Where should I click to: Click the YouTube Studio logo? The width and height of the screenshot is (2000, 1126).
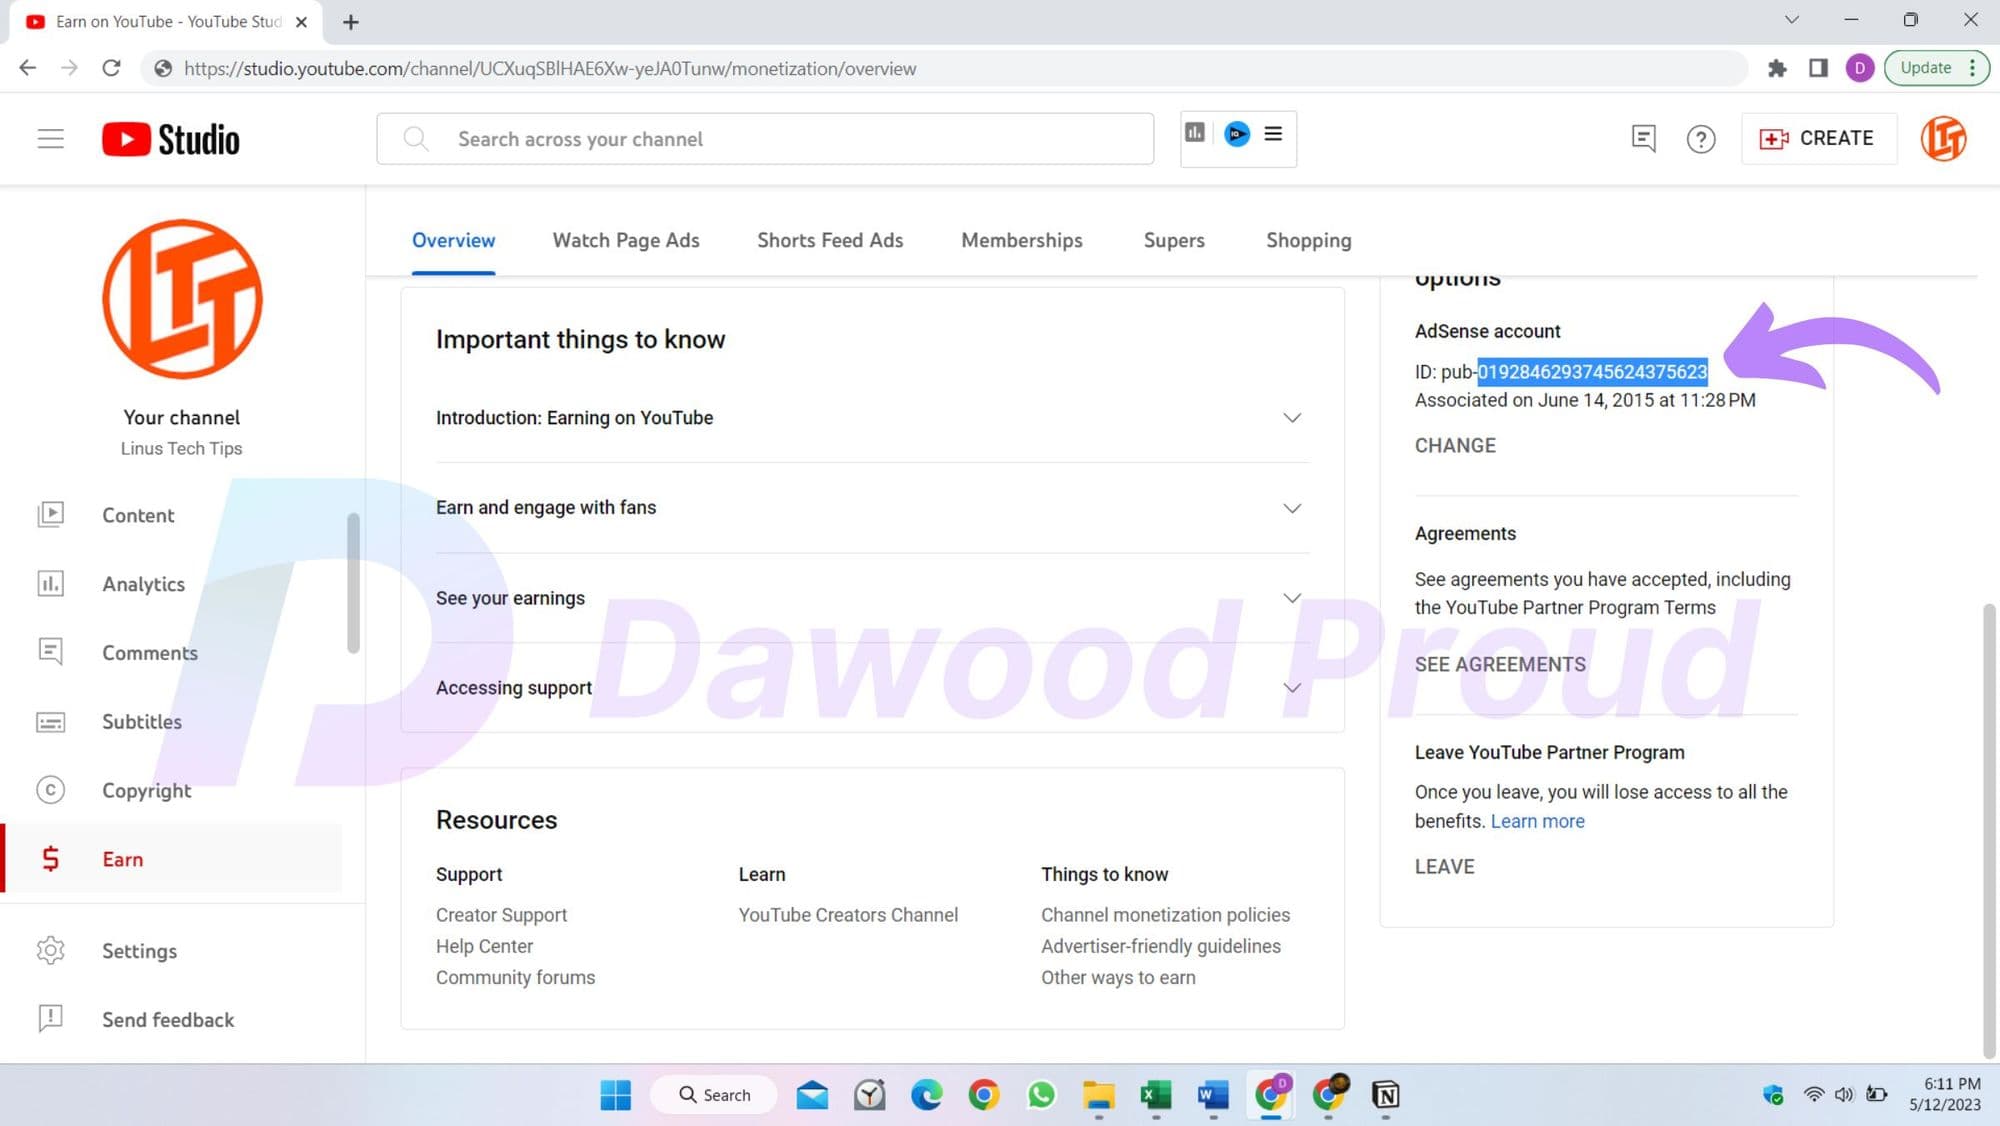171,139
